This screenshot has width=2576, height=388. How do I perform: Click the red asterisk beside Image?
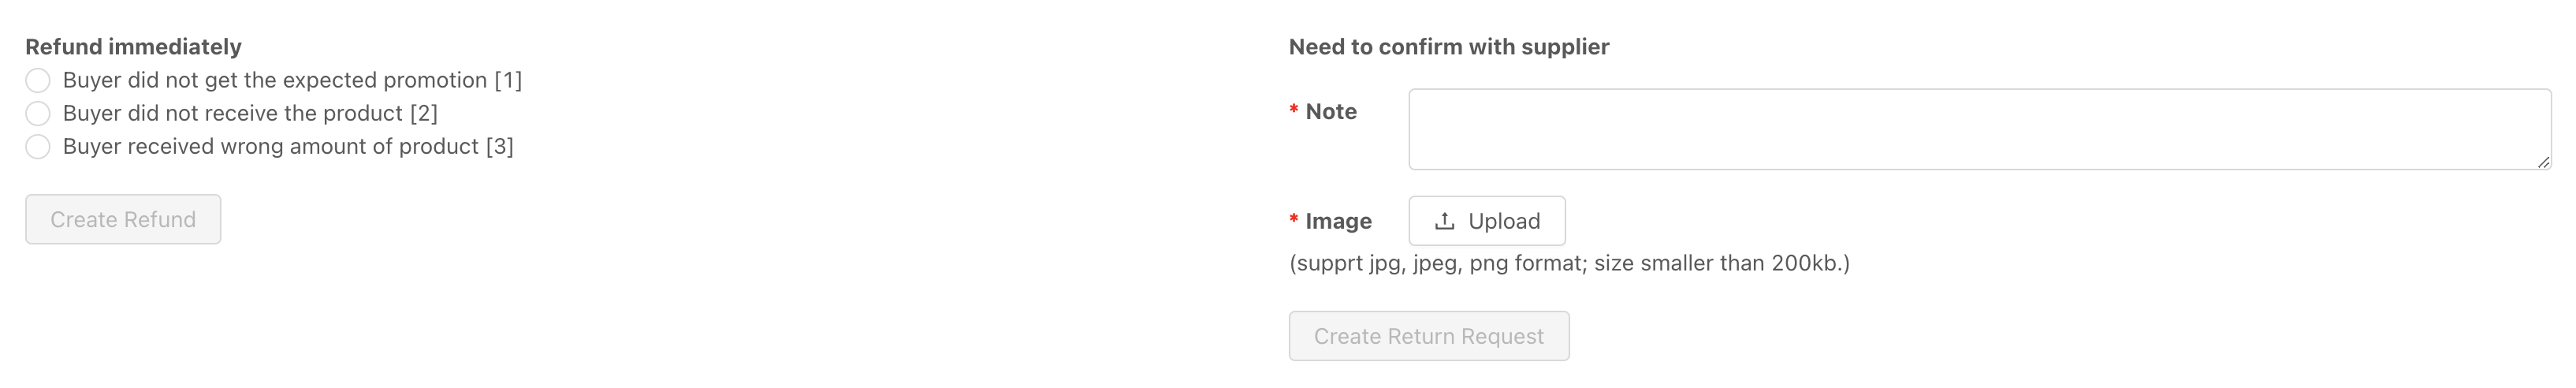pos(1294,219)
